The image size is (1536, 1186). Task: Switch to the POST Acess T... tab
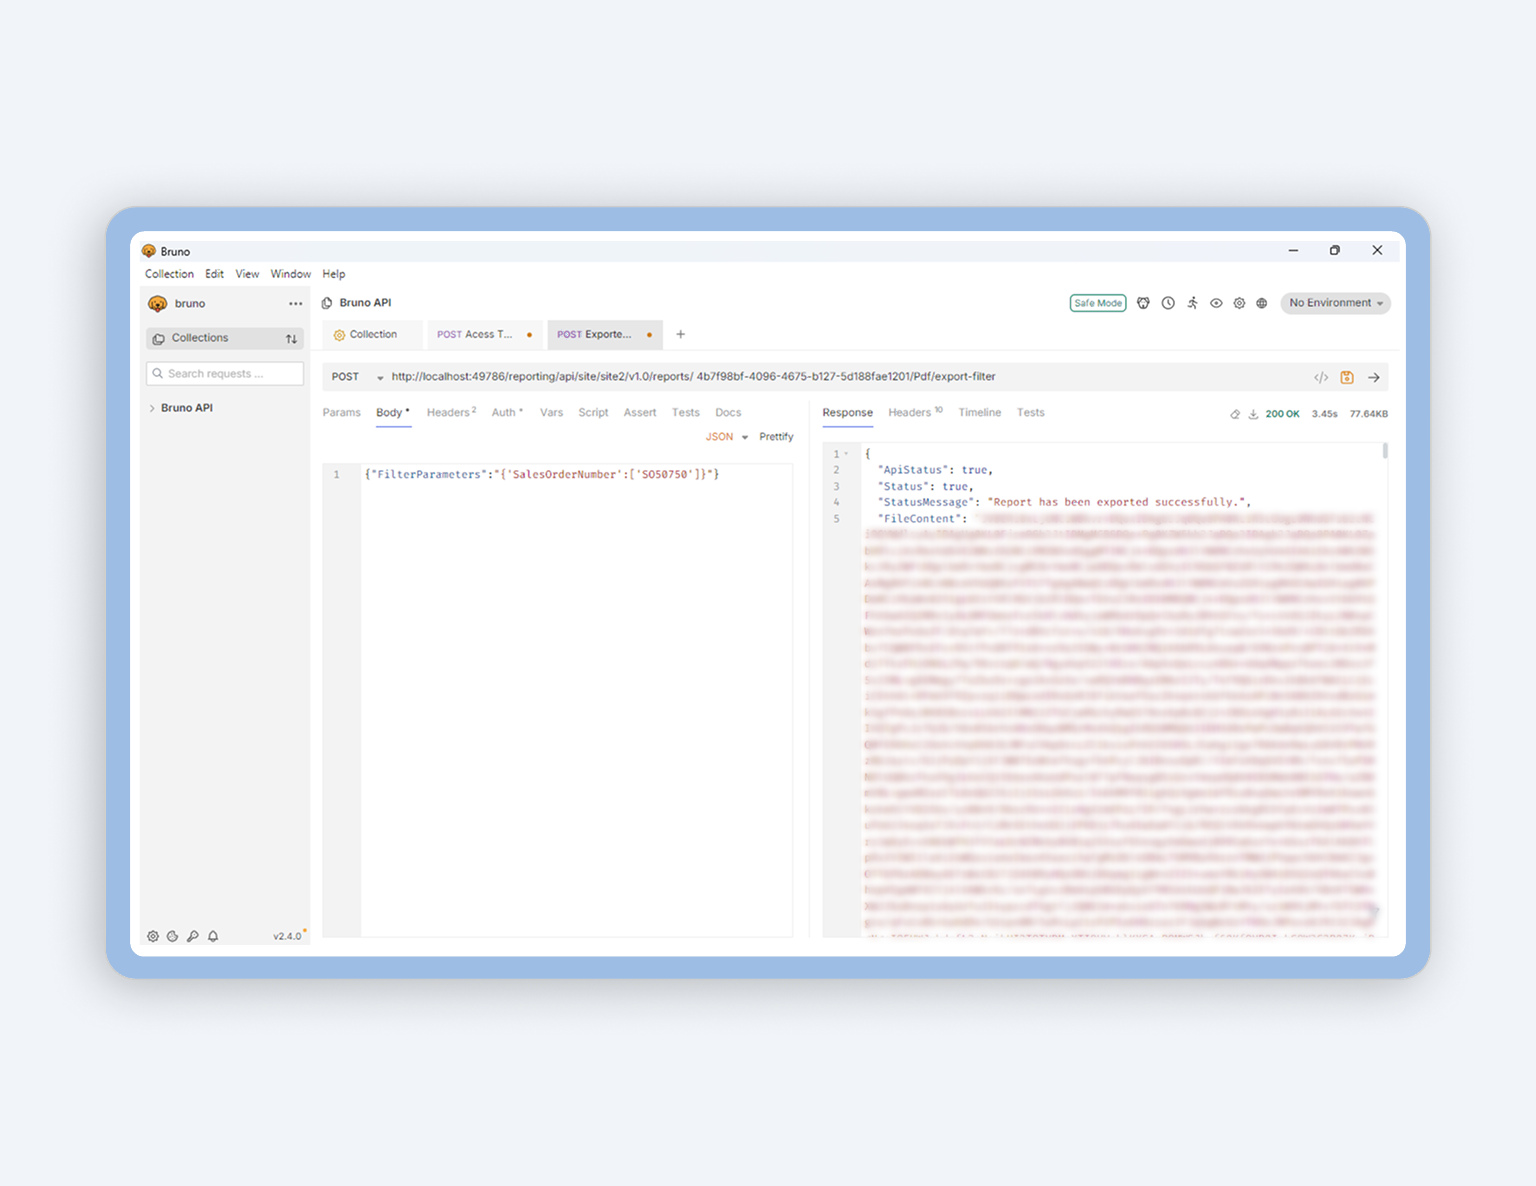point(485,335)
